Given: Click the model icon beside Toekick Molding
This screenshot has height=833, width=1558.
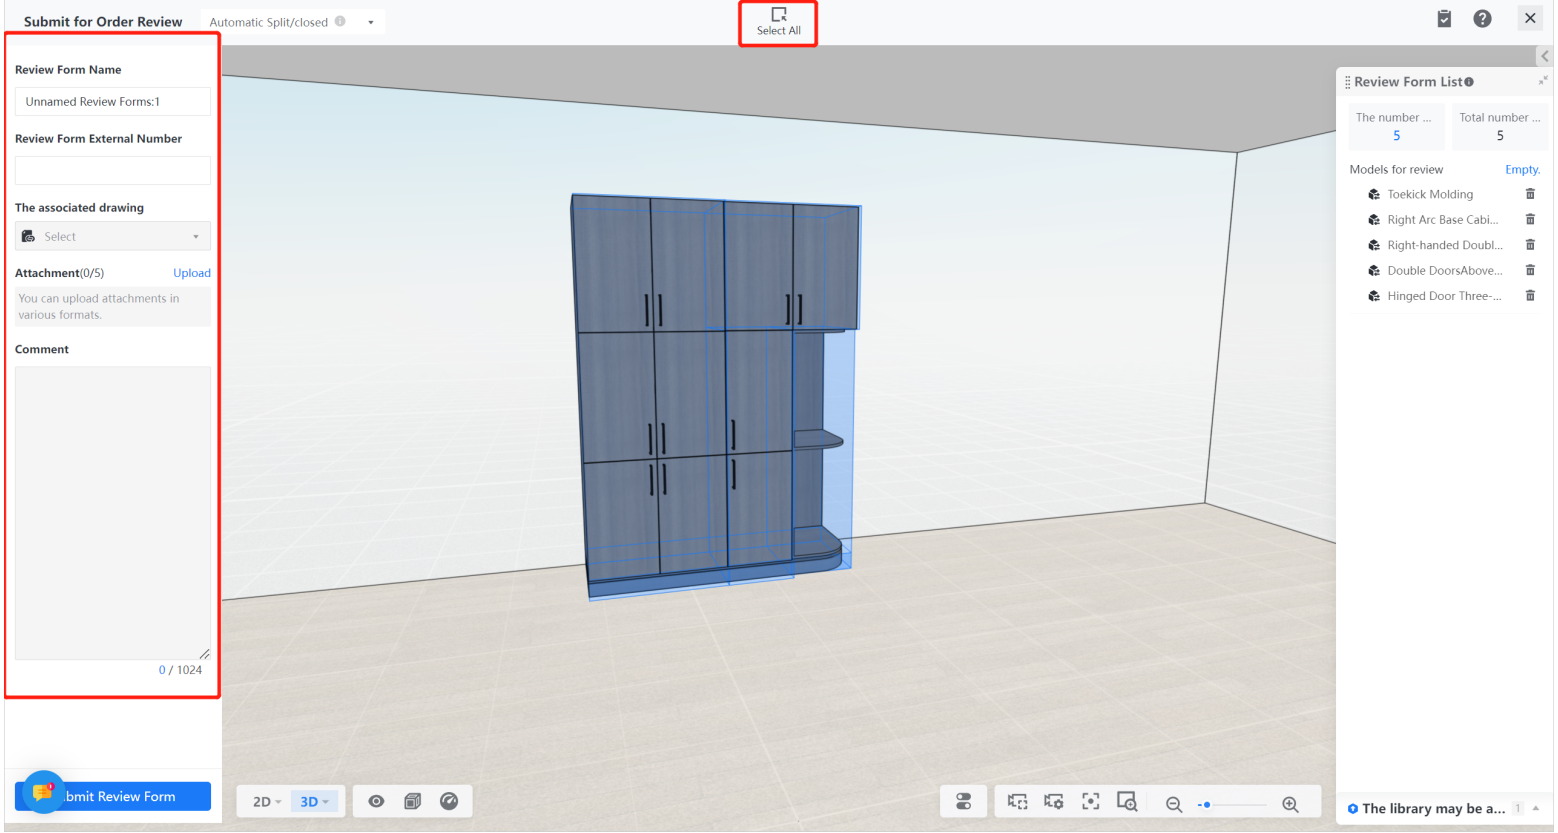Looking at the screenshot, I should click(1374, 194).
